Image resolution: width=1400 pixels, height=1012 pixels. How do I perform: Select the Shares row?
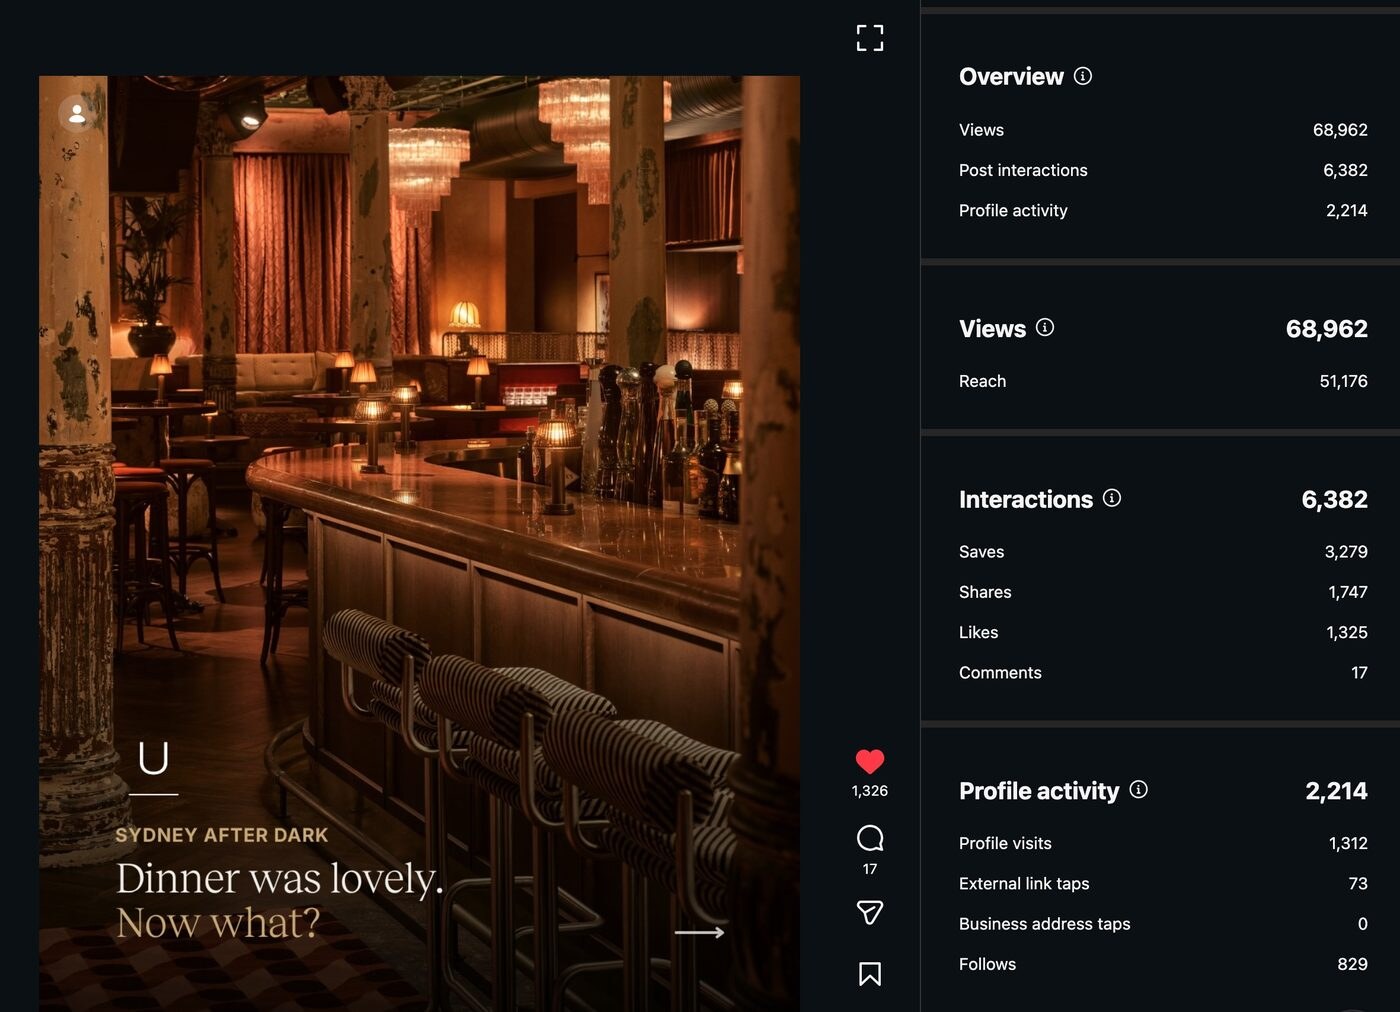1163,592
